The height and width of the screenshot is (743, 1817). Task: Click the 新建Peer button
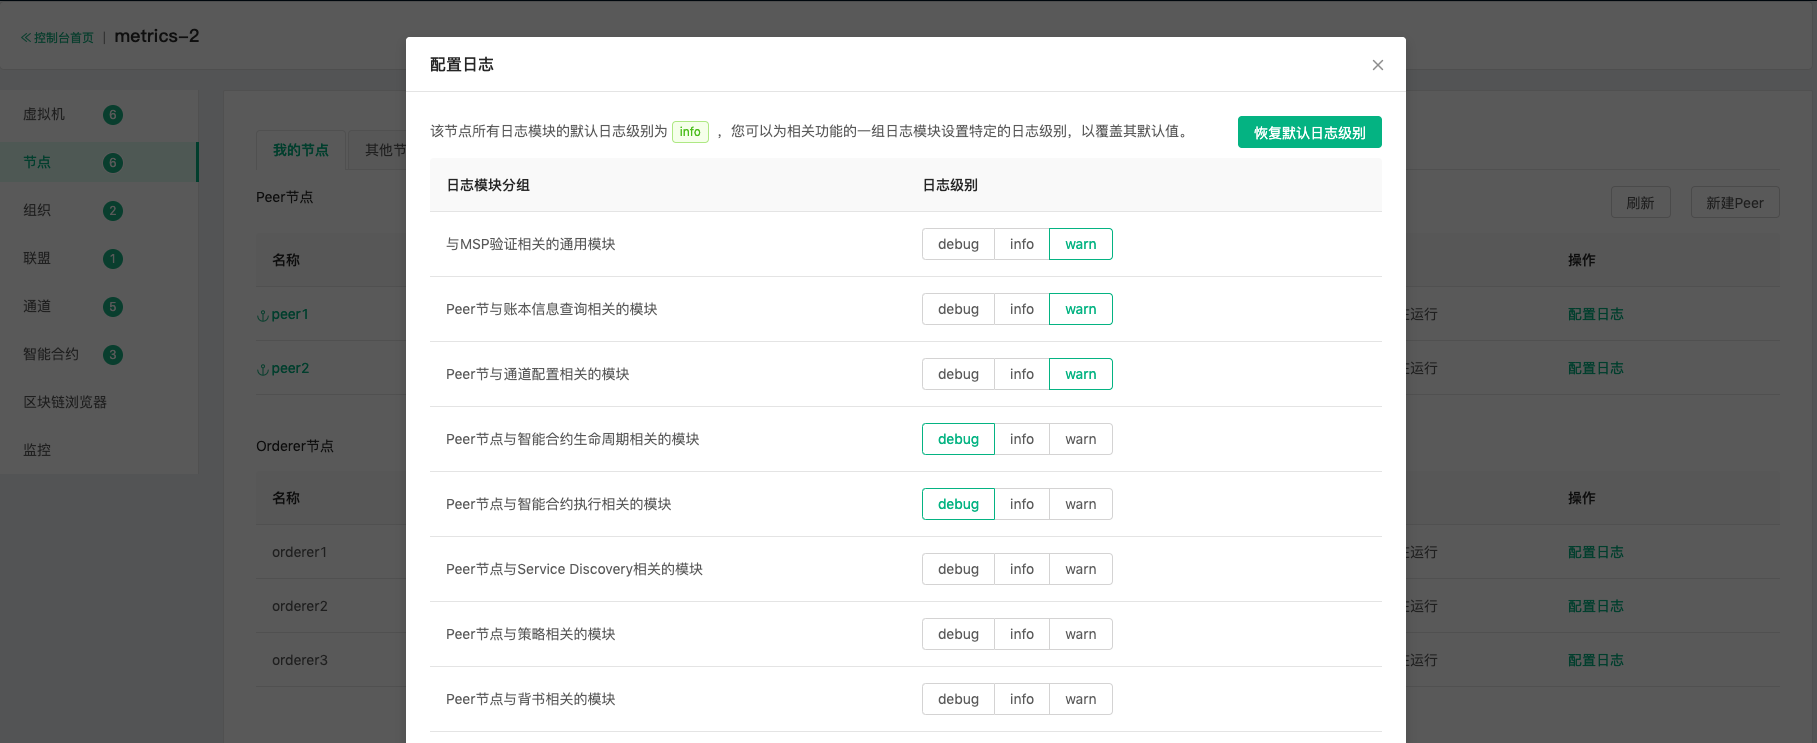[x=1735, y=202]
